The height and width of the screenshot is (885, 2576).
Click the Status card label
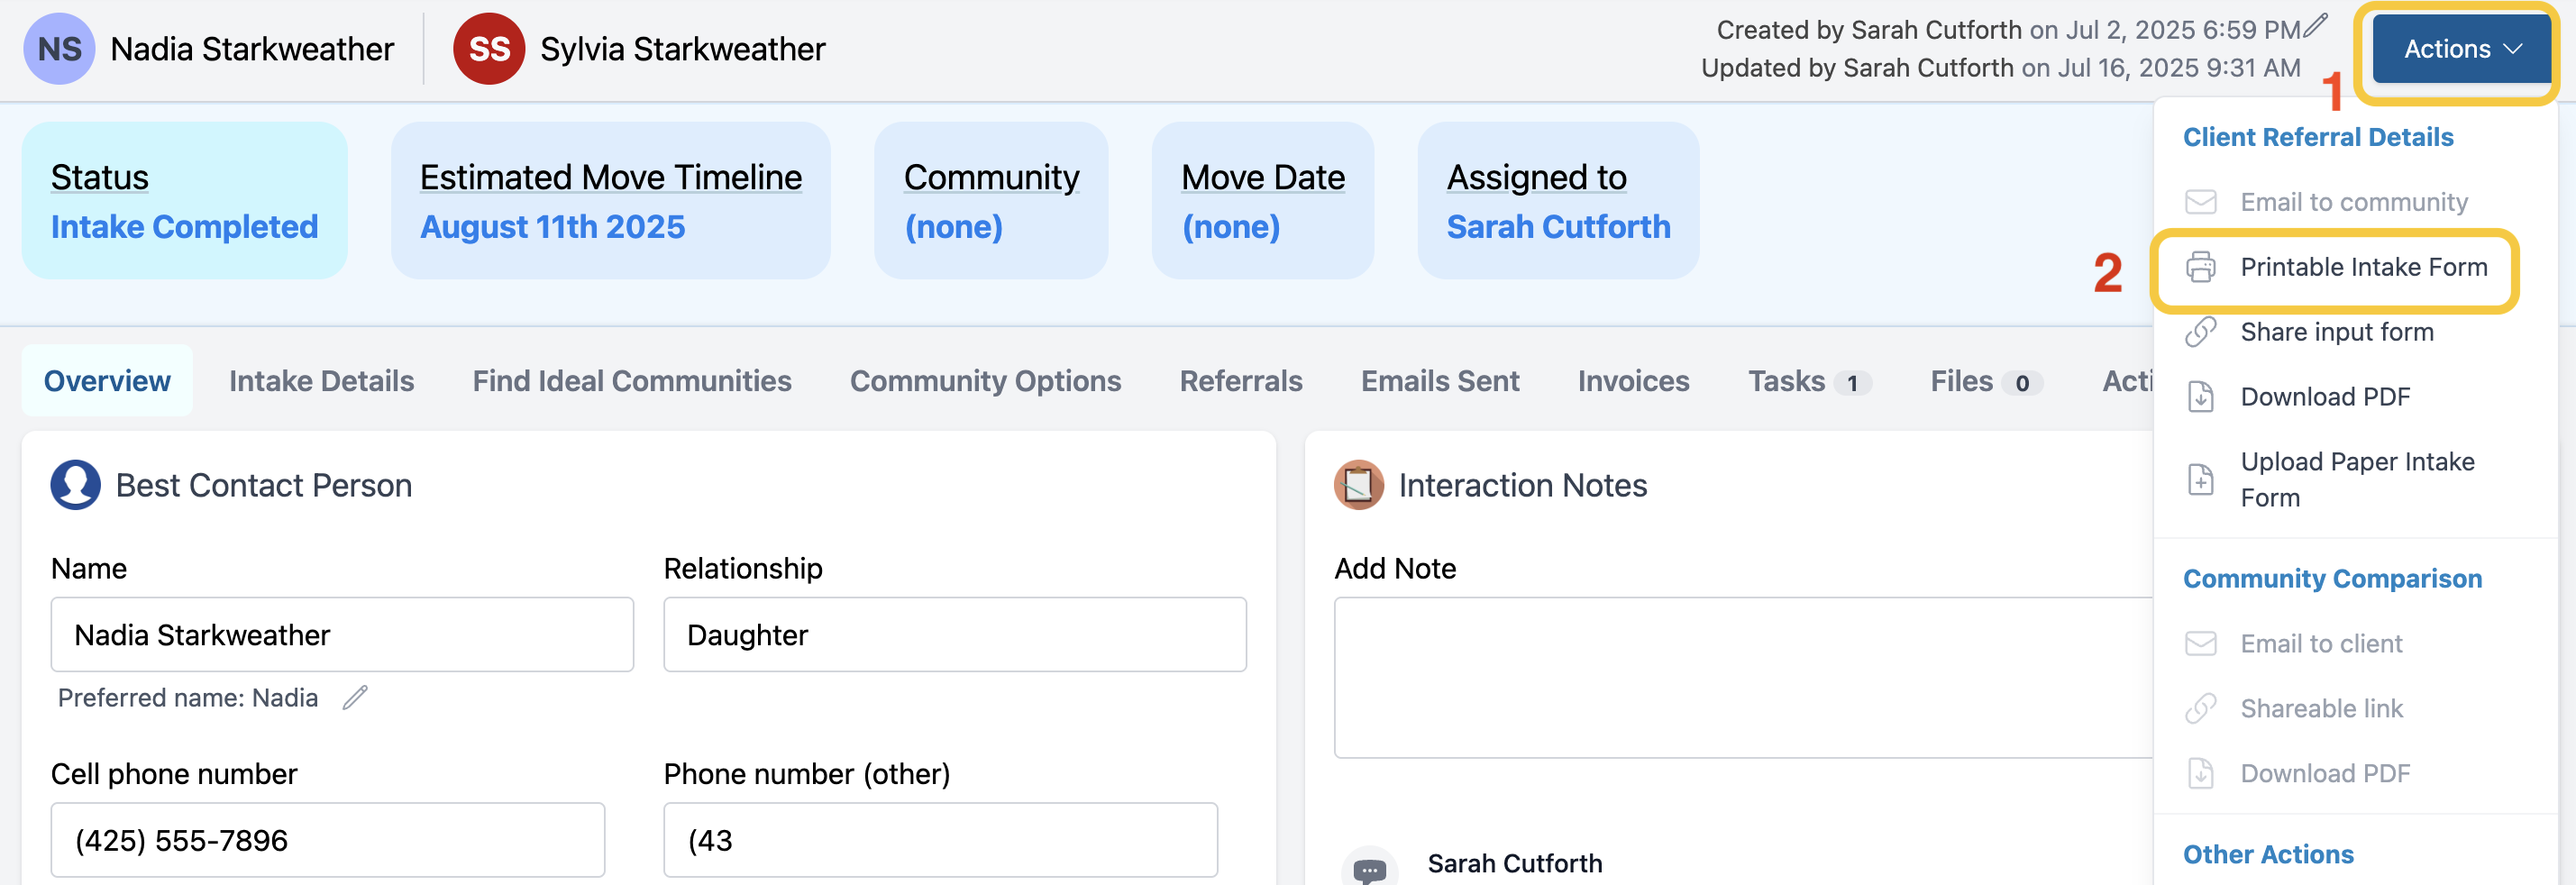click(100, 177)
